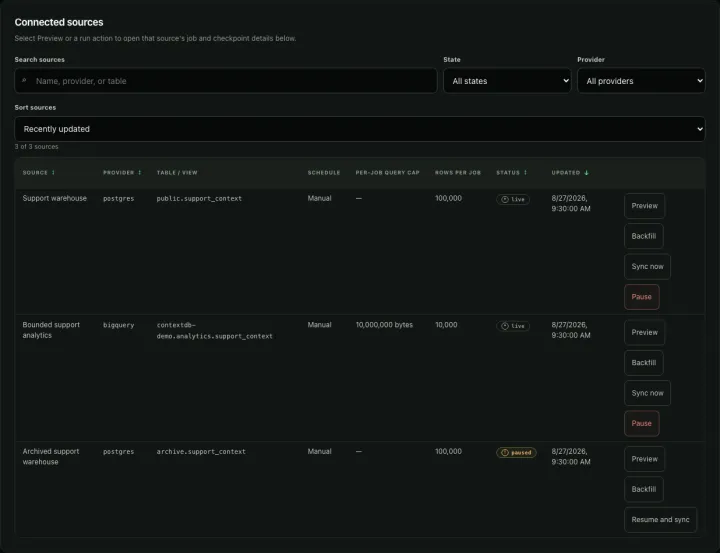
Task: Click the Schedule column header
Action: [324, 173]
